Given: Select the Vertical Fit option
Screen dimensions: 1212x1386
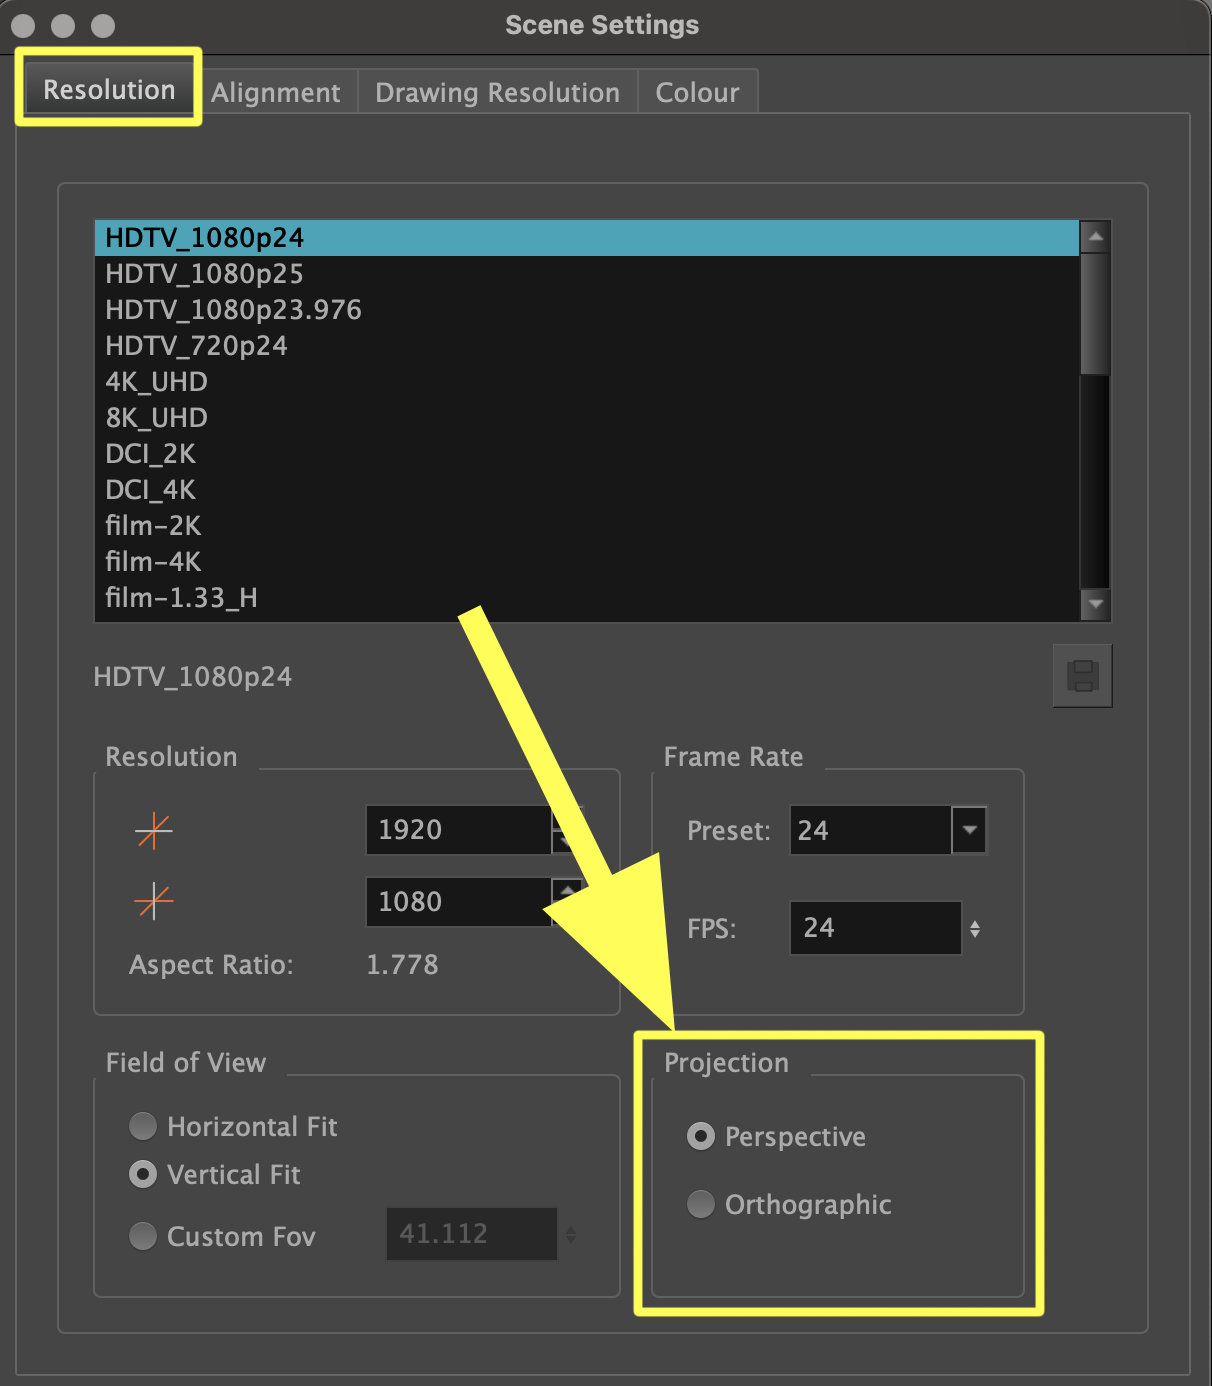Looking at the screenshot, I should 143,1174.
